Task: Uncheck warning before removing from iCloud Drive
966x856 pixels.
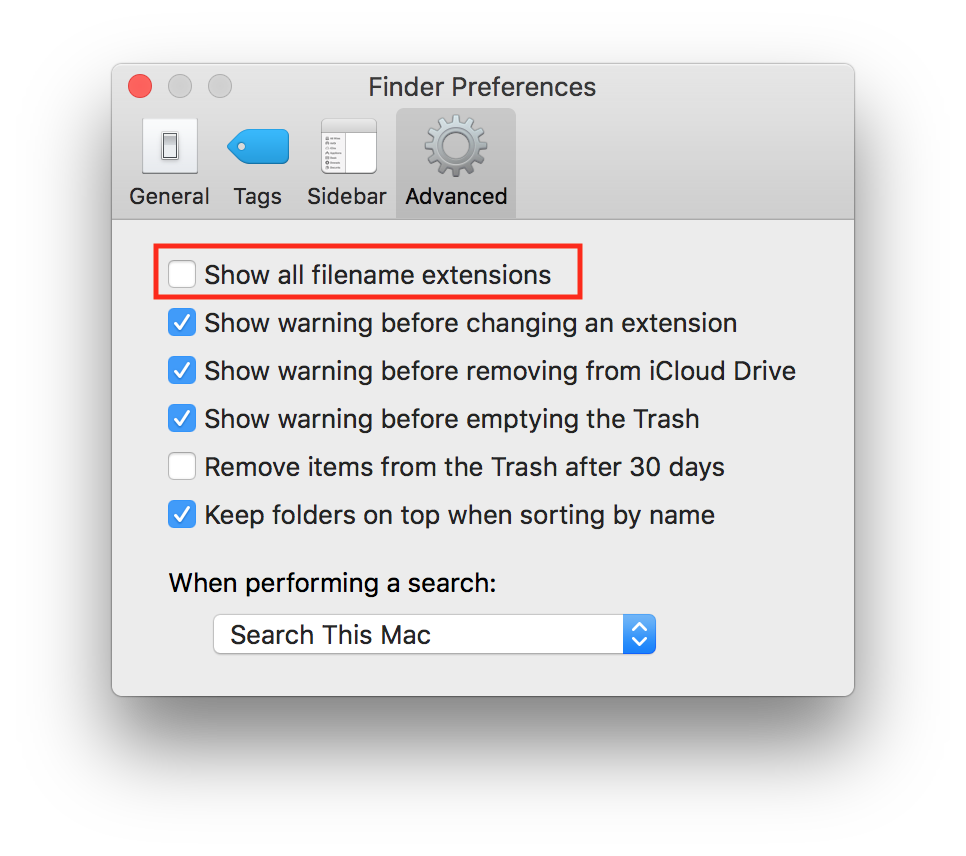Action: [x=182, y=370]
